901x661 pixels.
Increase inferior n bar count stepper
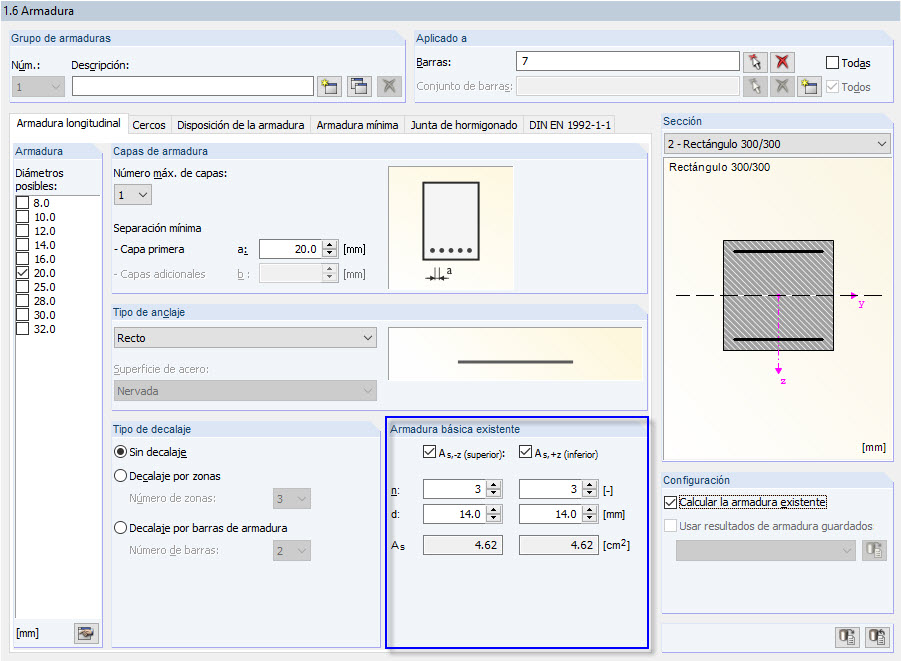pos(590,485)
